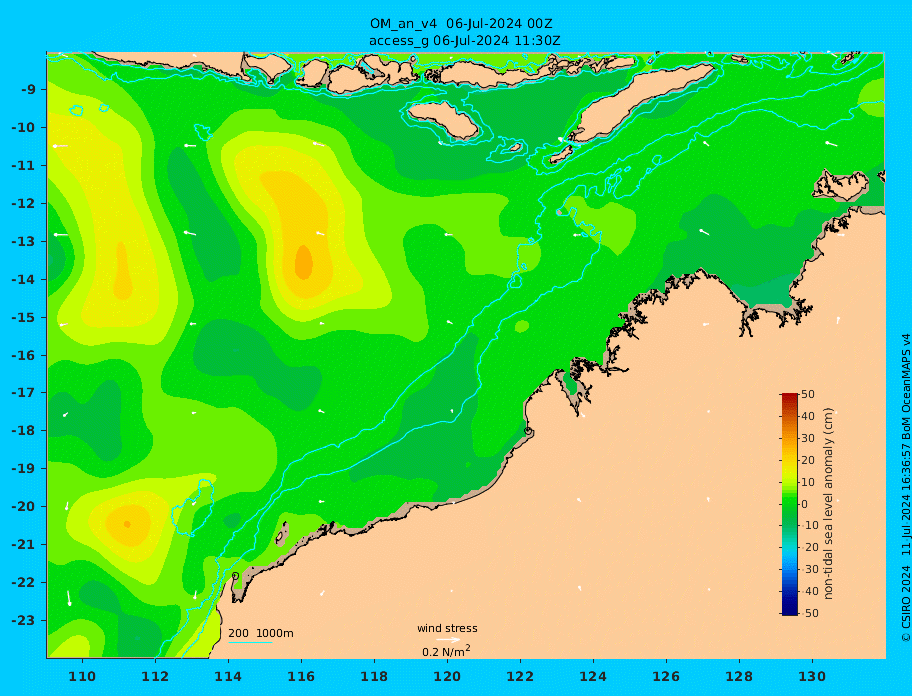Screen dimensions: 912x696
Task: Click the green zero region of the colorbar
Action: [789, 504]
